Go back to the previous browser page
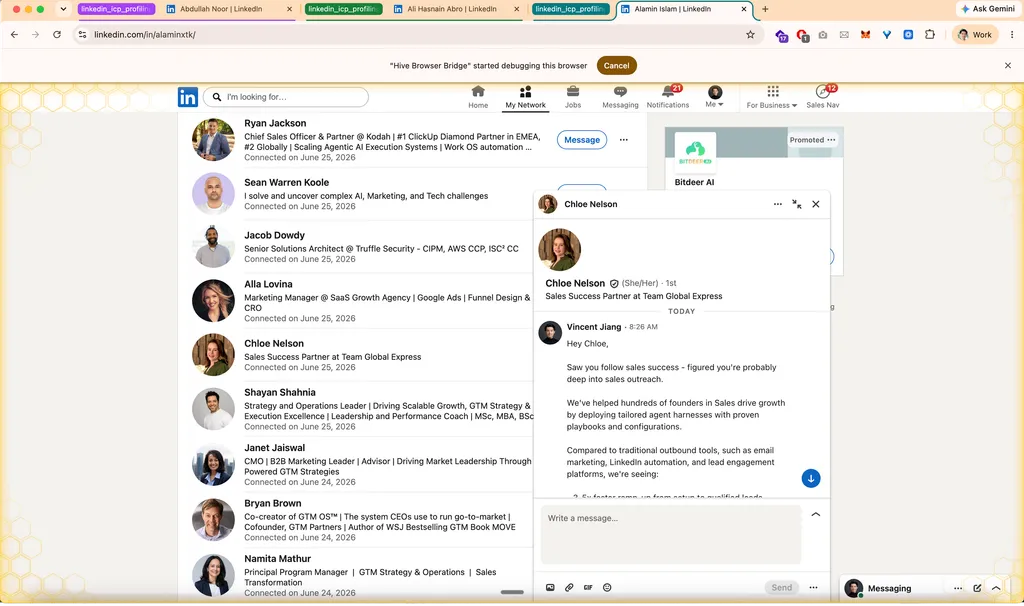Viewport: 1024px width, 606px height. (14, 35)
